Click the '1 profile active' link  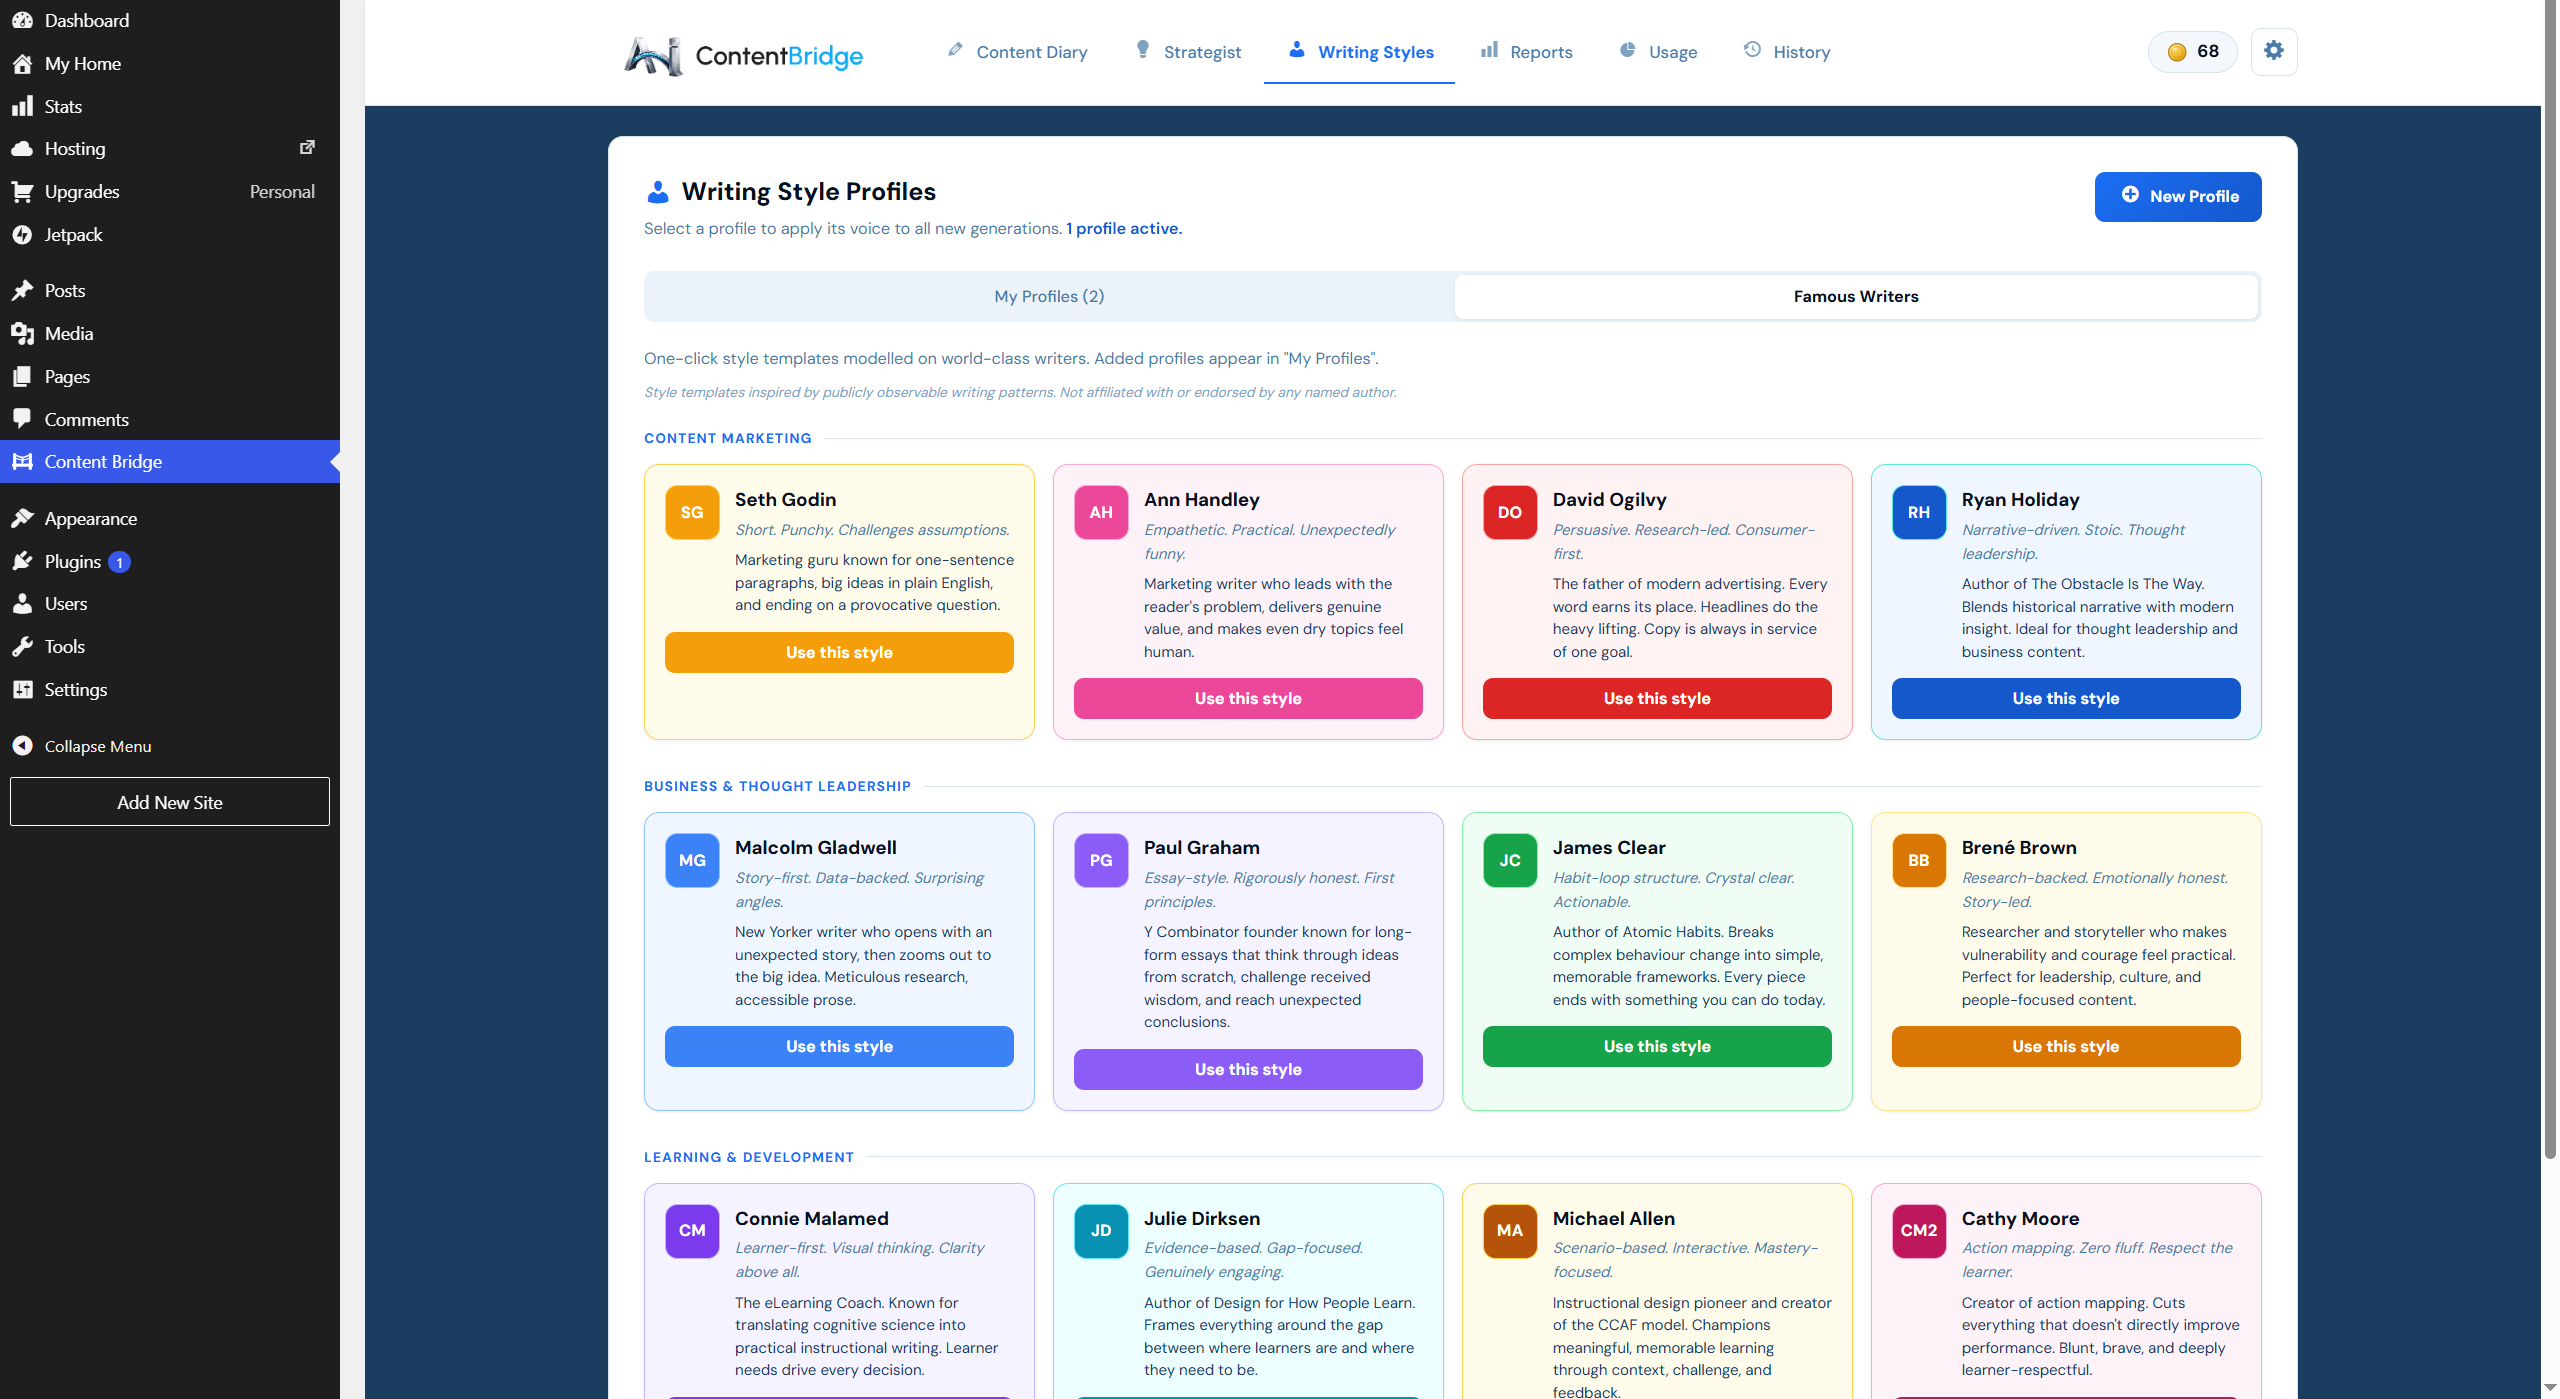(x=1124, y=229)
